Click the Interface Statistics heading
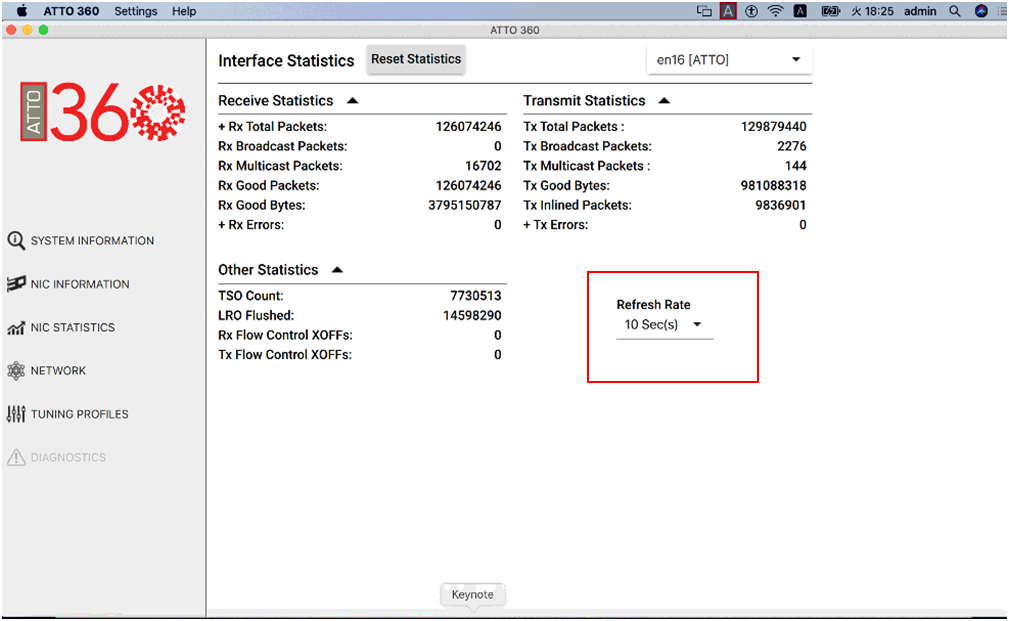The image size is (1009, 621). [x=286, y=60]
